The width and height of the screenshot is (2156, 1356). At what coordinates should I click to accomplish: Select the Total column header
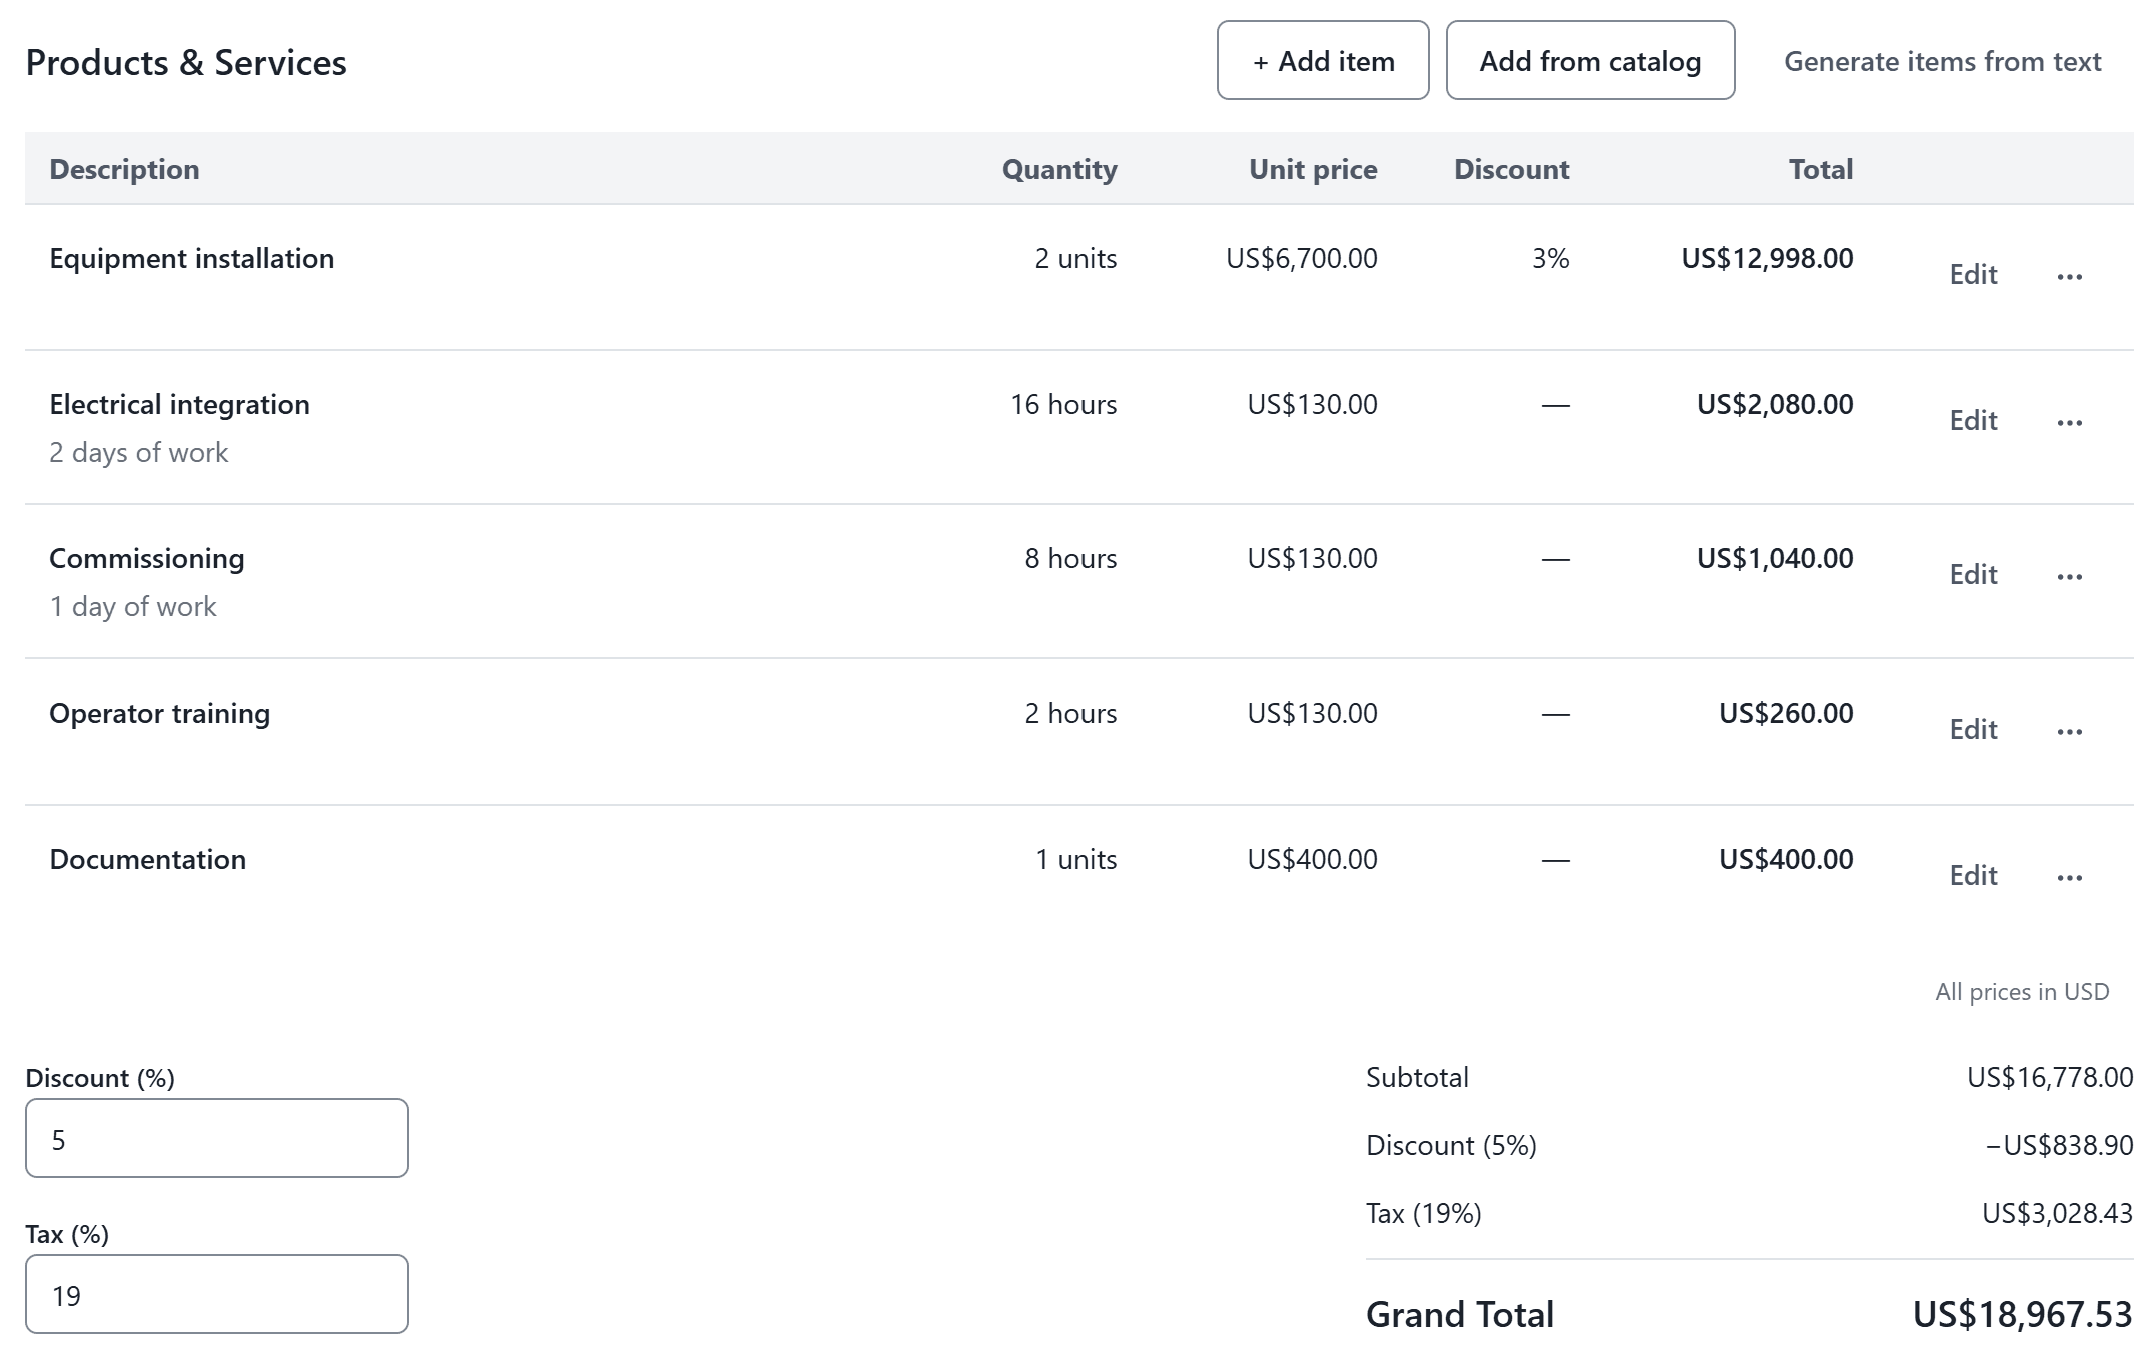[1821, 170]
